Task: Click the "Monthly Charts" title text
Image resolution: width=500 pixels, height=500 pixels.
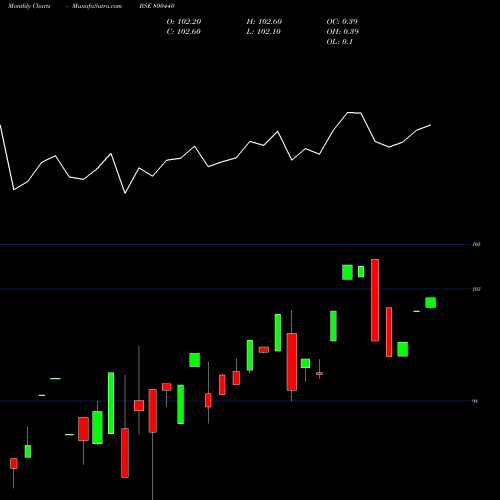Action: point(29,6)
